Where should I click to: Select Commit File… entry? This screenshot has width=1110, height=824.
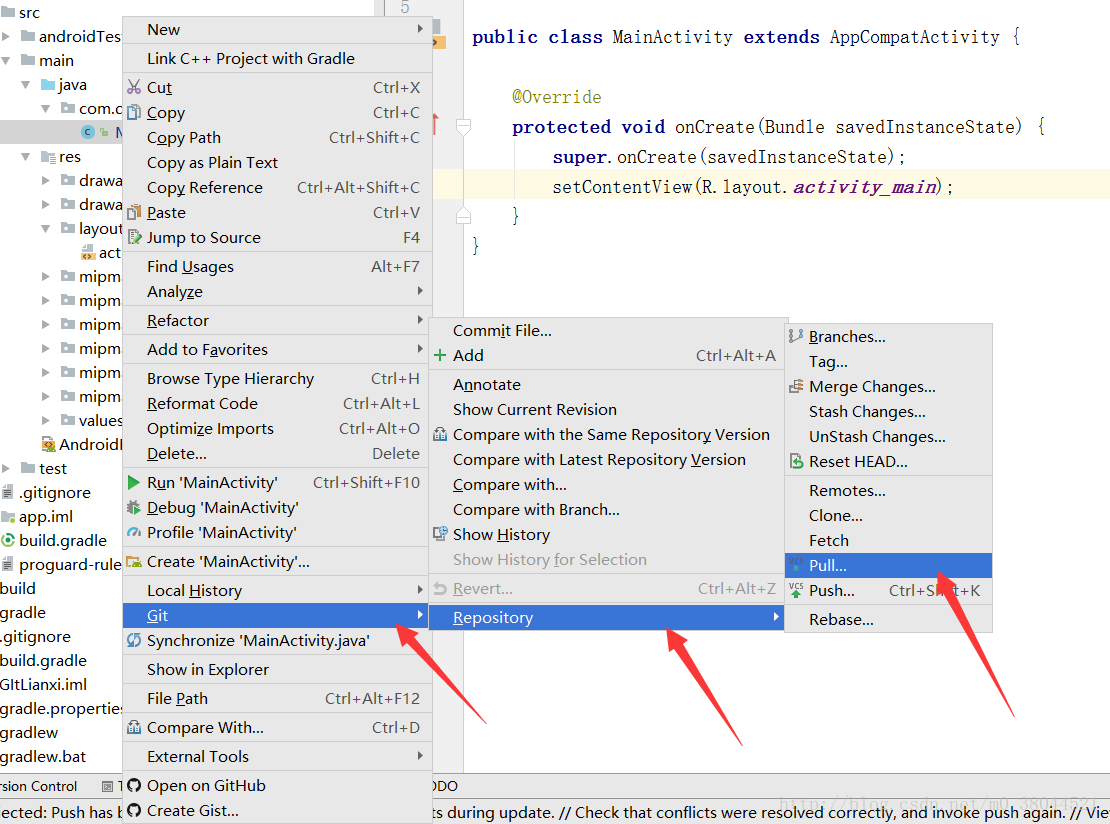pyautogui.click(x=607, y=331)
